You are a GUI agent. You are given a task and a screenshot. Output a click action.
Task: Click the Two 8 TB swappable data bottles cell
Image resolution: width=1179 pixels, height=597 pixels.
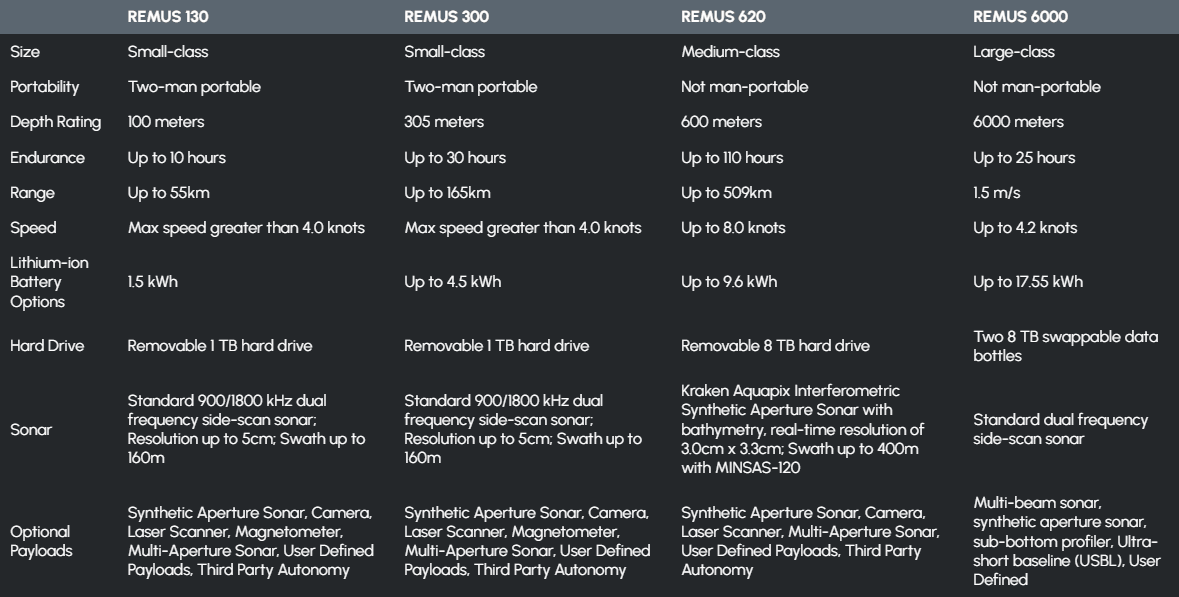(1065, 346)
